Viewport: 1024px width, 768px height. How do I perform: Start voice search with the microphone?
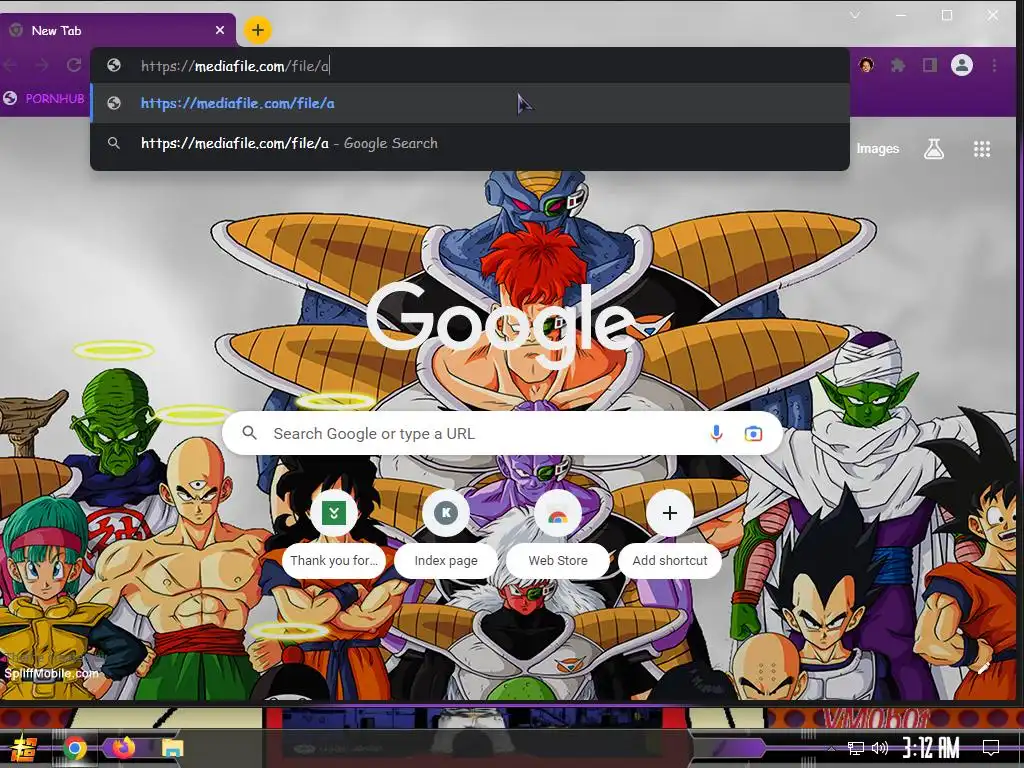click(716, 433)
